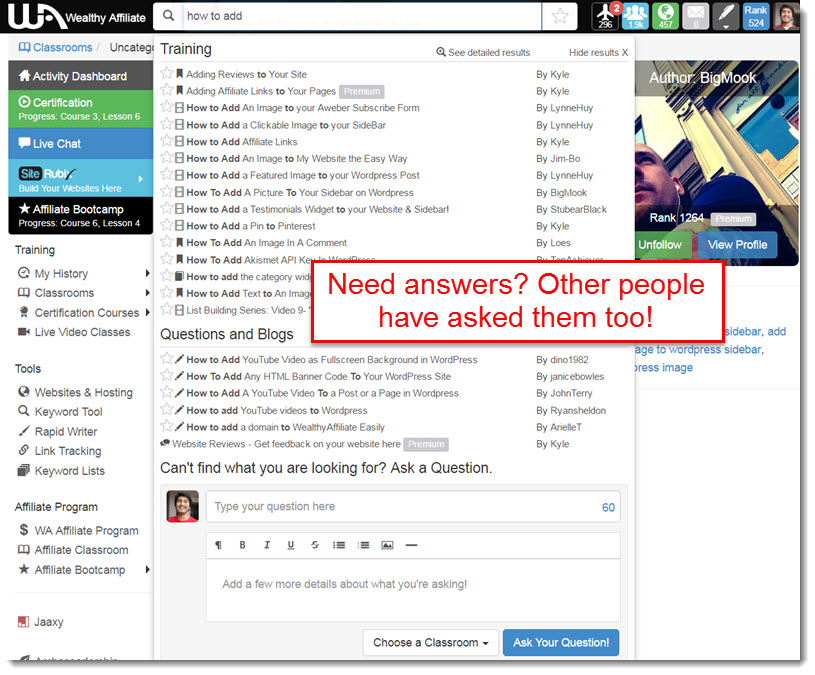
Task: Insert a numbered list in editor
Action: pos(363,545)
